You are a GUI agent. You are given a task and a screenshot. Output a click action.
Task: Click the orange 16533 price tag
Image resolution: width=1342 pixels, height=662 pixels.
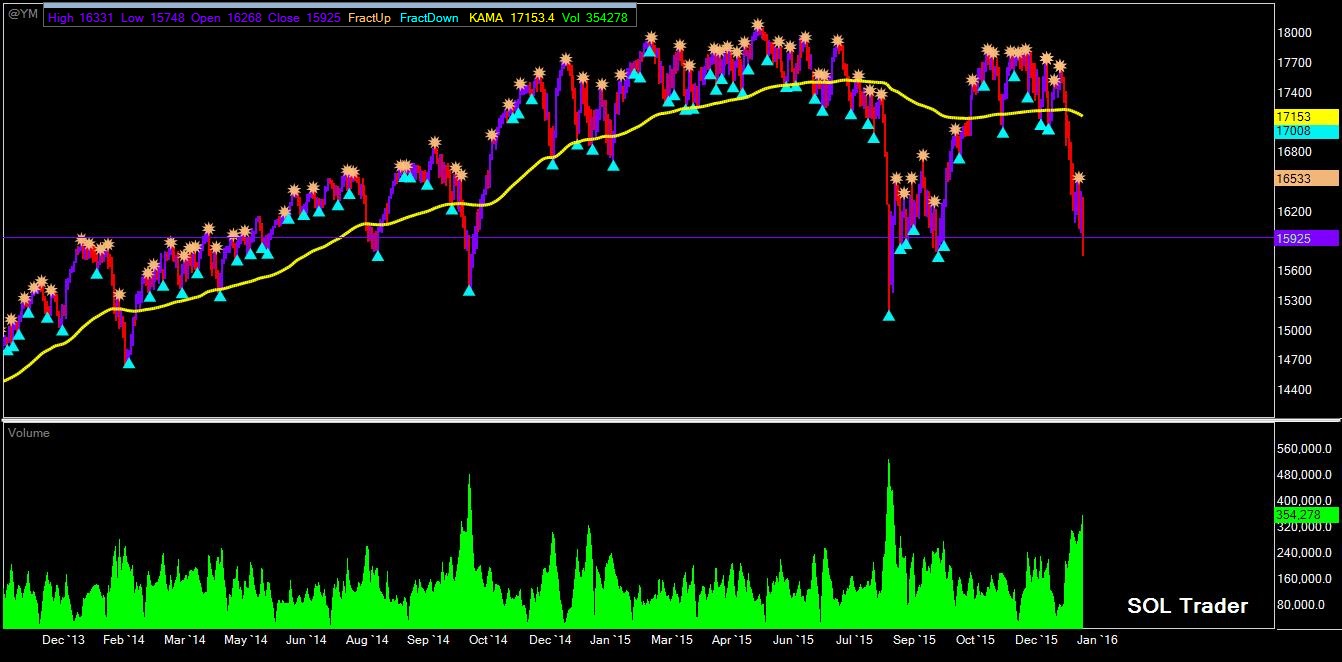1307,178
